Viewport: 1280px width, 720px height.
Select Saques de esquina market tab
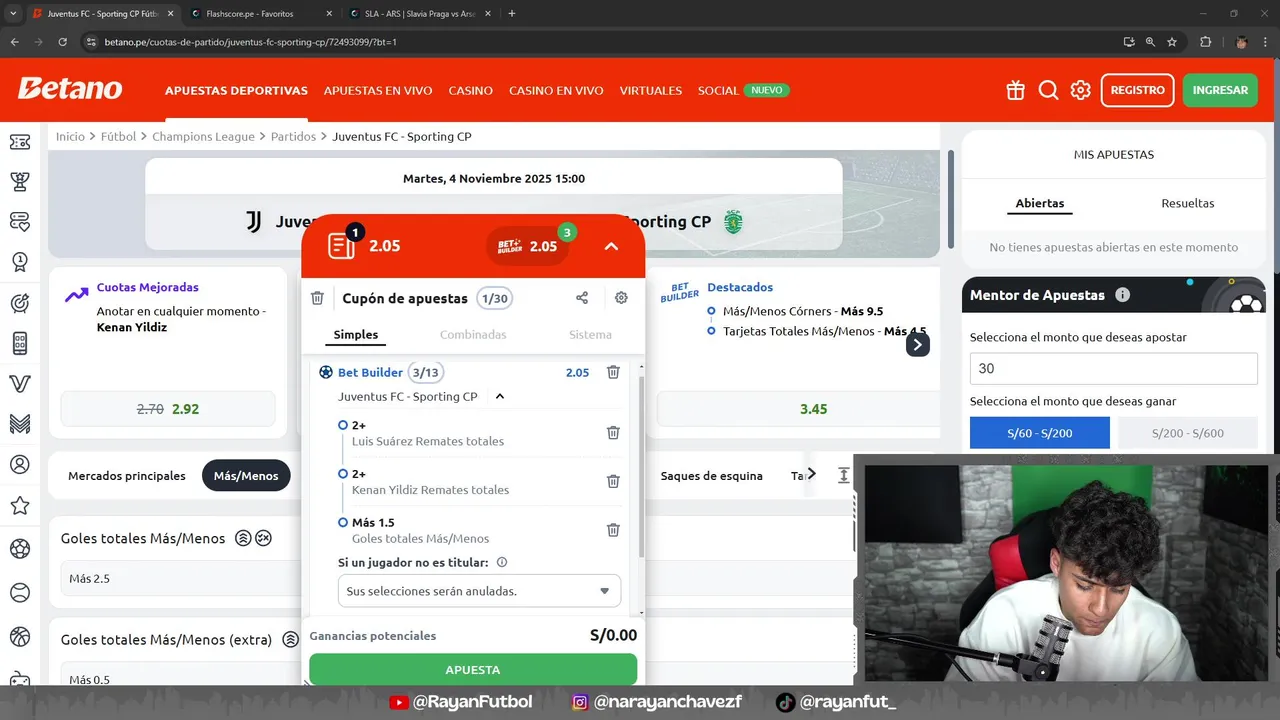tap(711, 476)
